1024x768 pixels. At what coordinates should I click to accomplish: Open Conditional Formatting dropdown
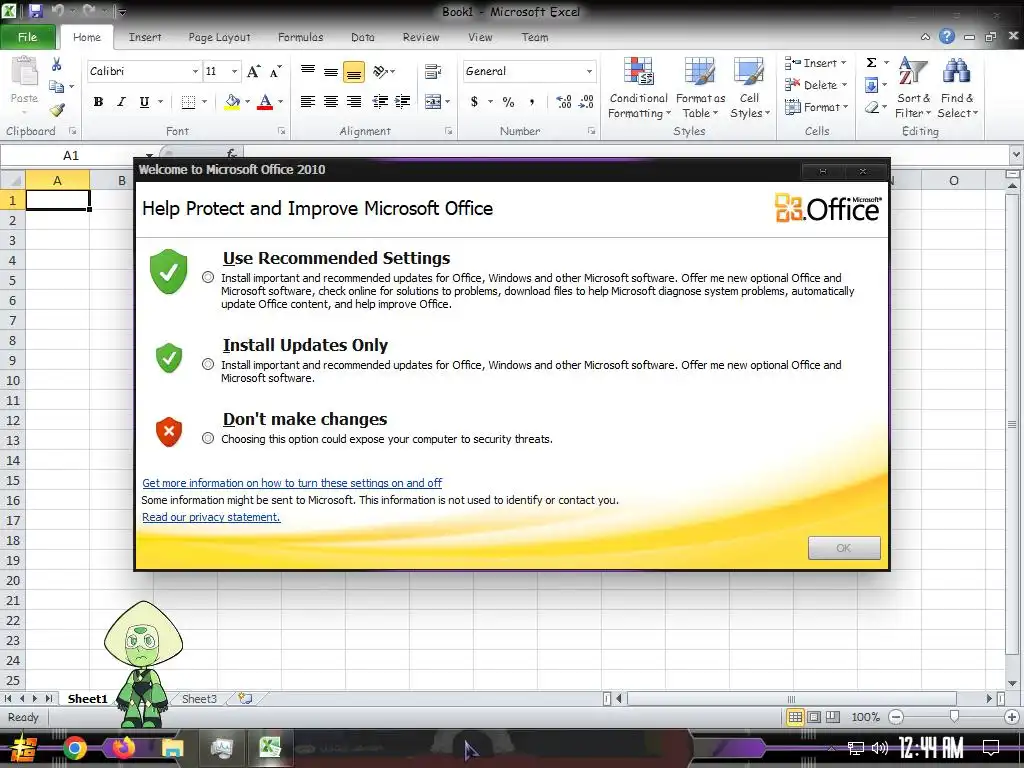tap(639, 88)
